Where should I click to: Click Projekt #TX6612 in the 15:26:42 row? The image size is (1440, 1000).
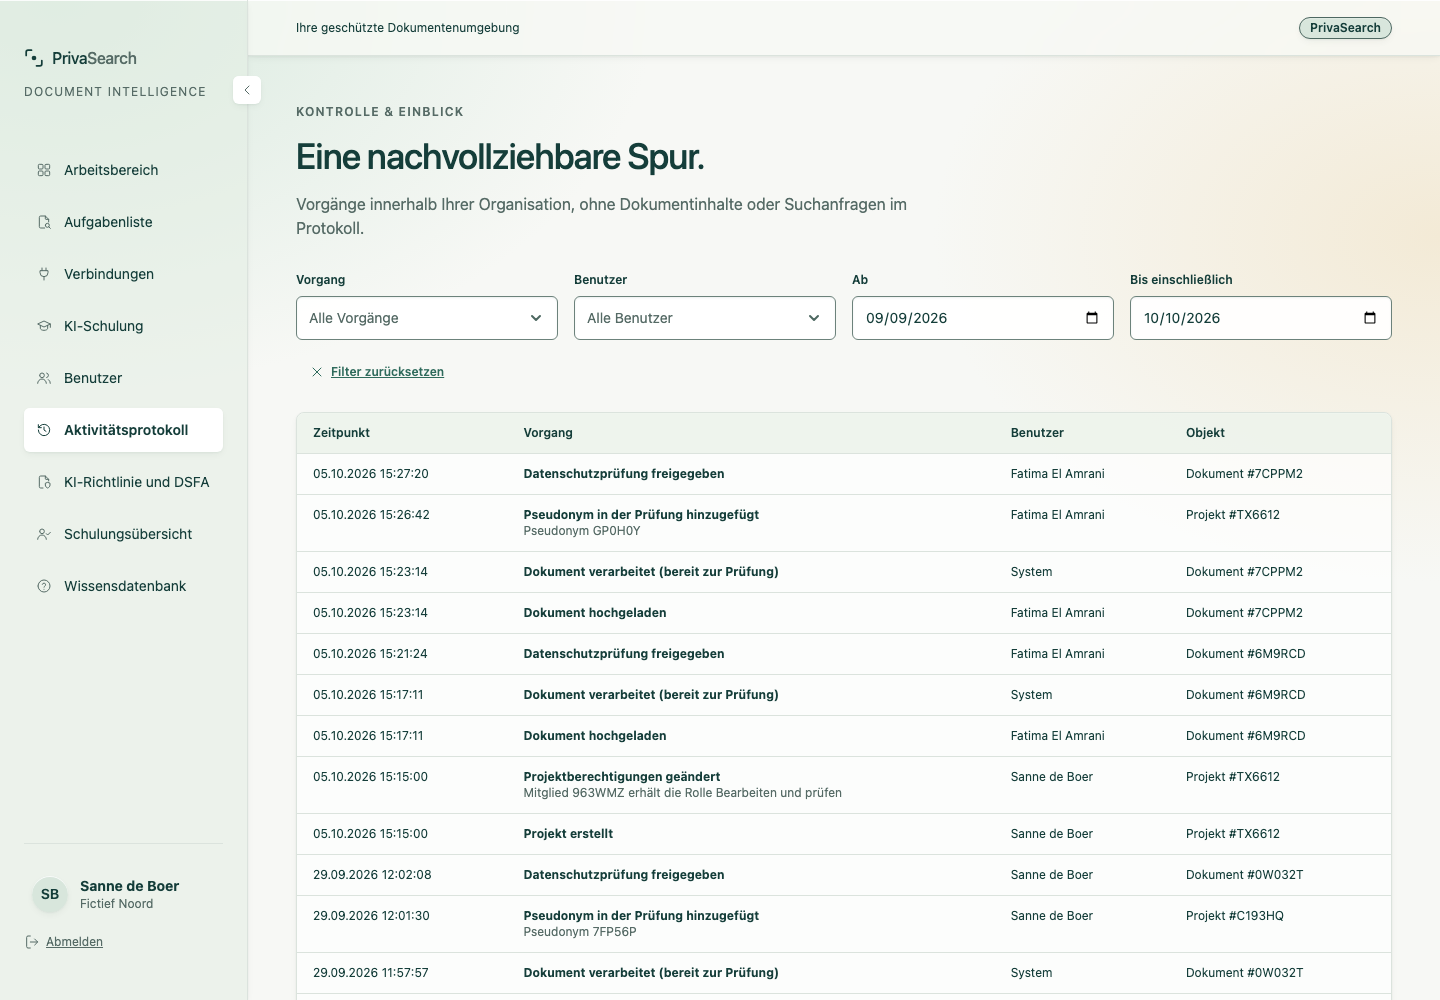[x=1233, y=515]
